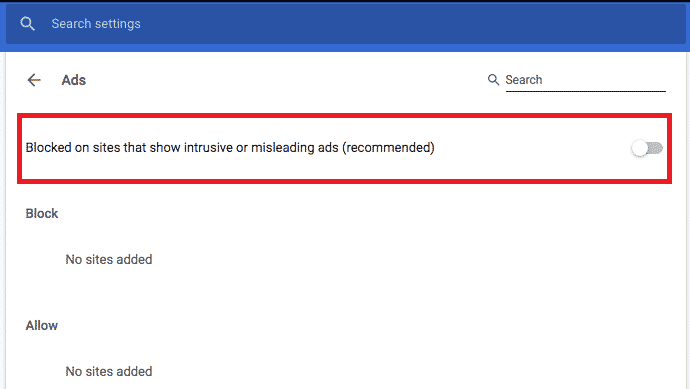Click the Ads page title
The image size is (690, 389).
(73, 80)
